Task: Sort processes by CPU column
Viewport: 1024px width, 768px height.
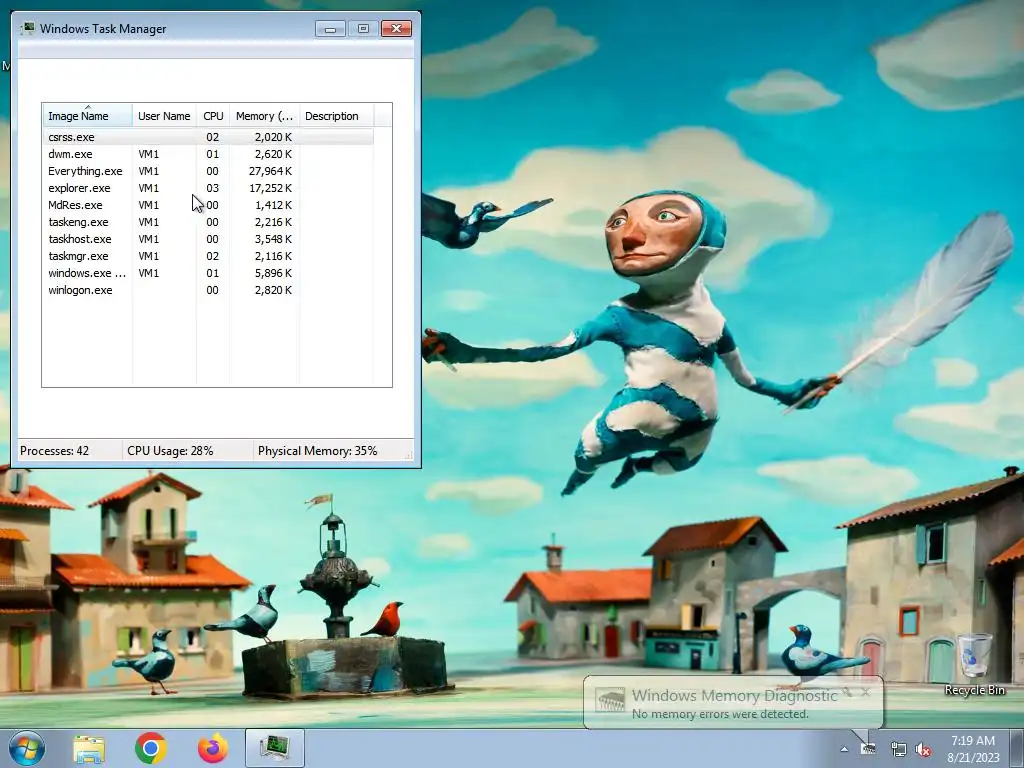Action: (213, 116)
